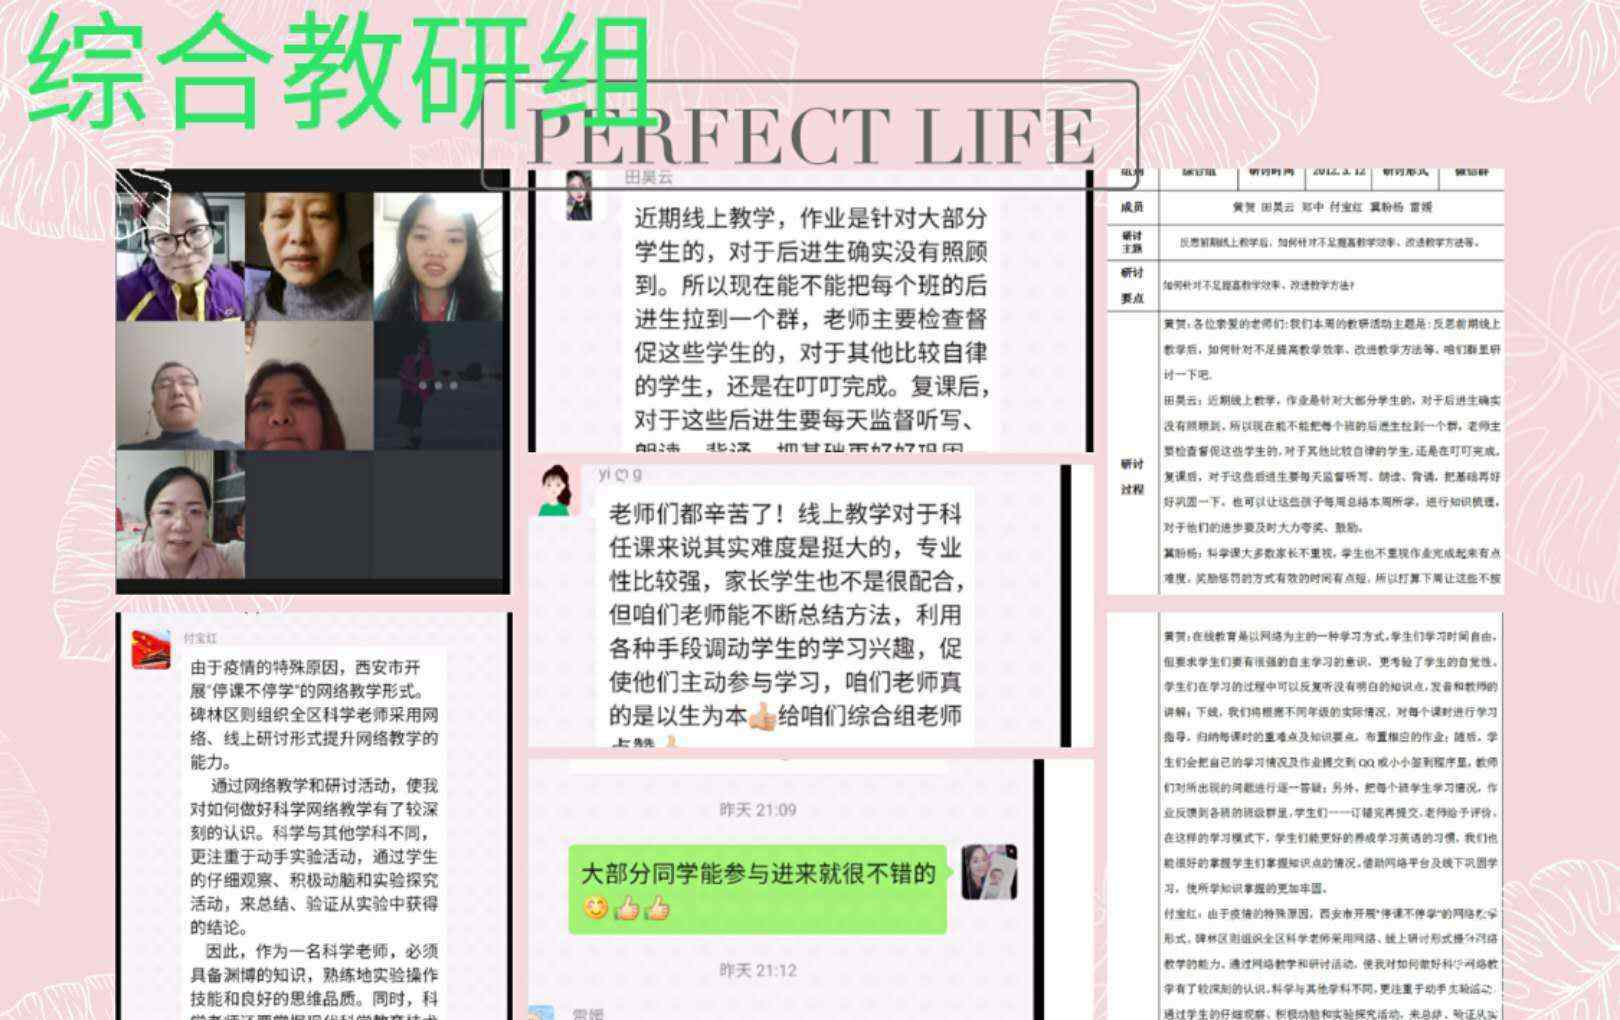Click the avatar beside the green message bubble
1620x1020 pixels.
pos(989,872)
